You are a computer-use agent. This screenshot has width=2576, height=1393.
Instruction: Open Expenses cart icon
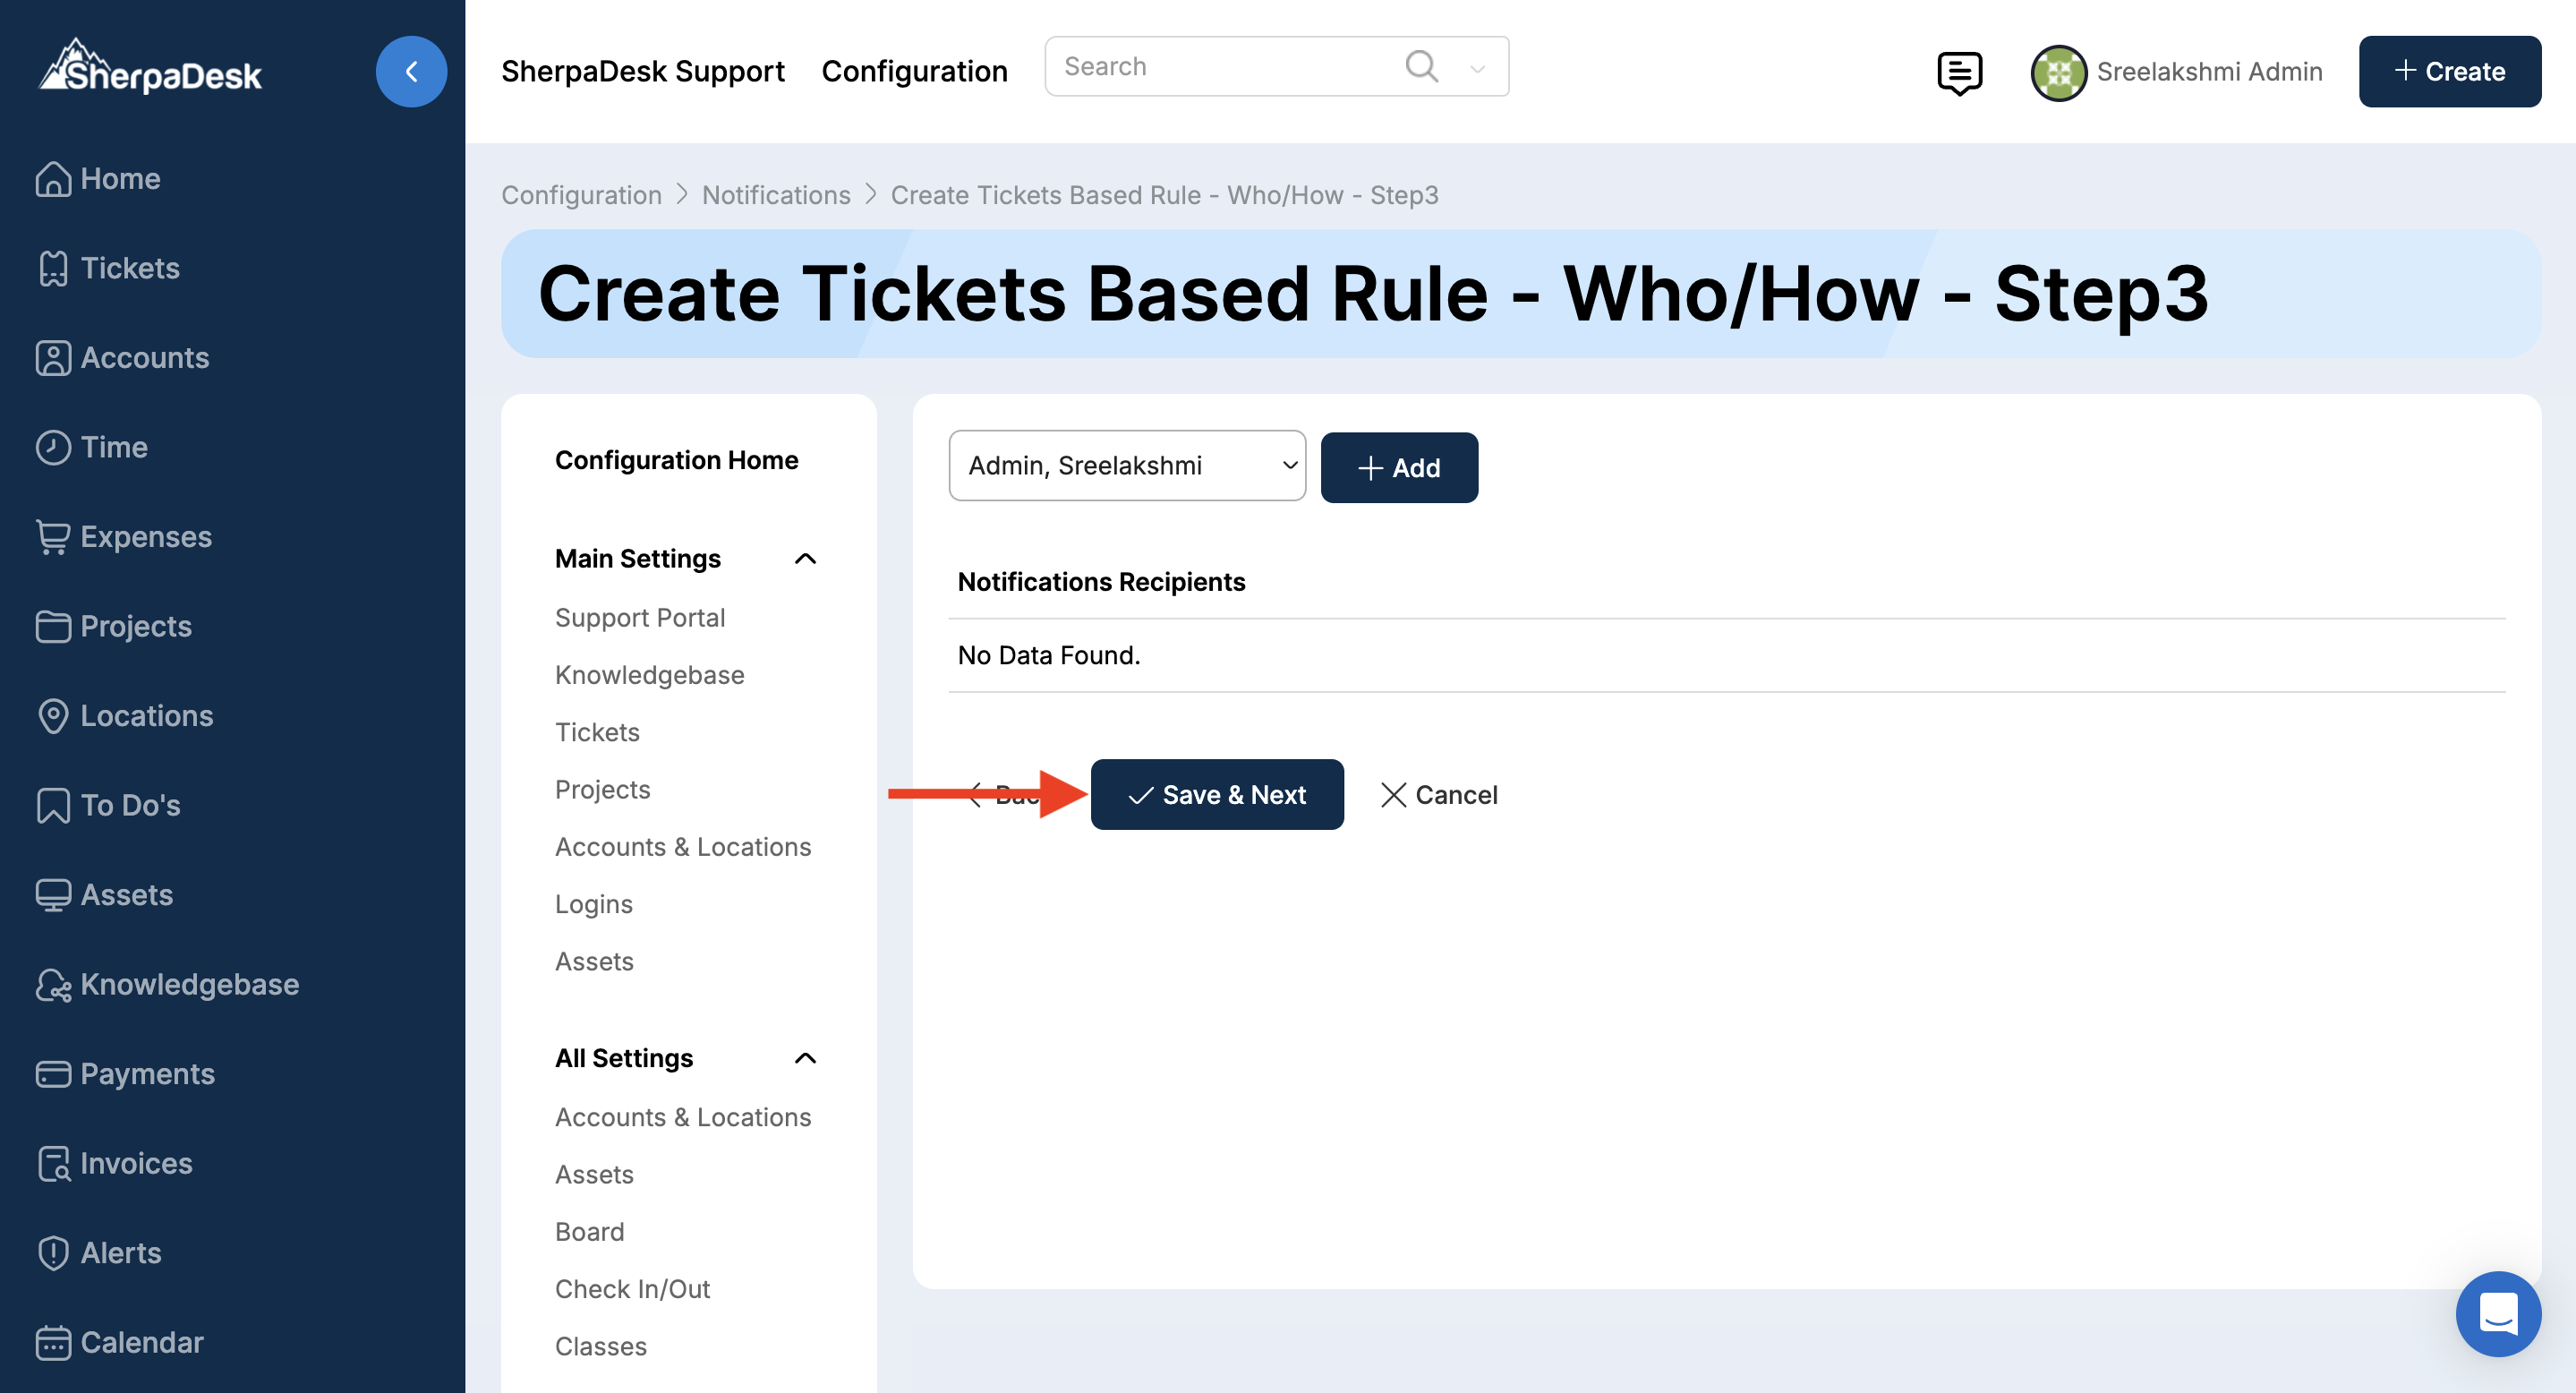tap(53, 537)
